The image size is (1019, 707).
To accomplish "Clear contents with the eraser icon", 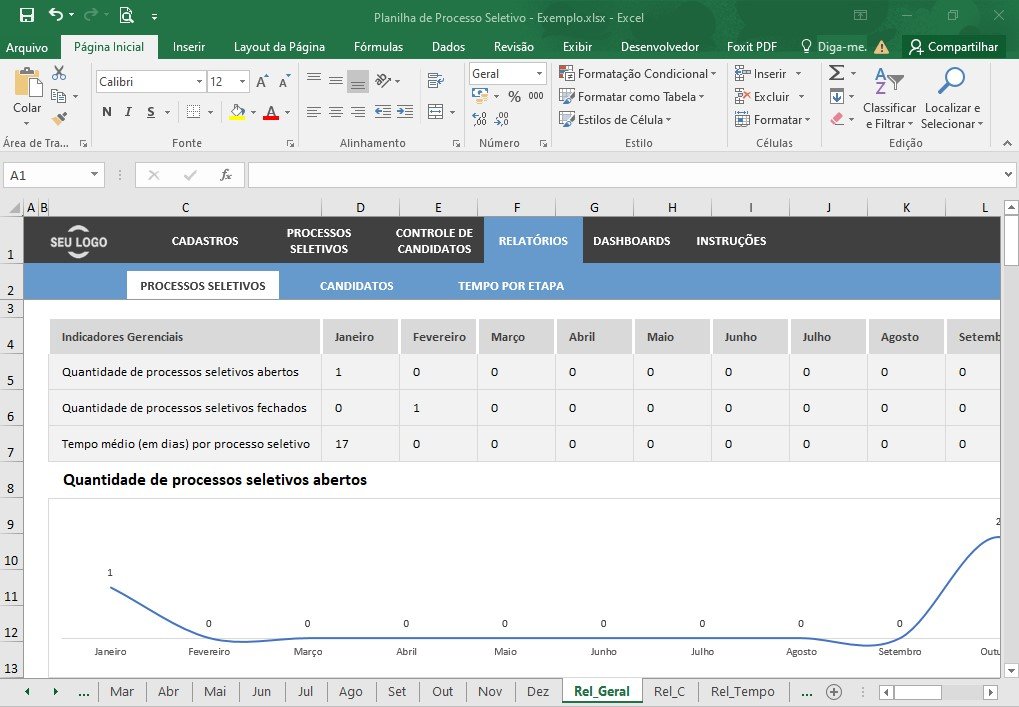I will (x=837, y=119).
